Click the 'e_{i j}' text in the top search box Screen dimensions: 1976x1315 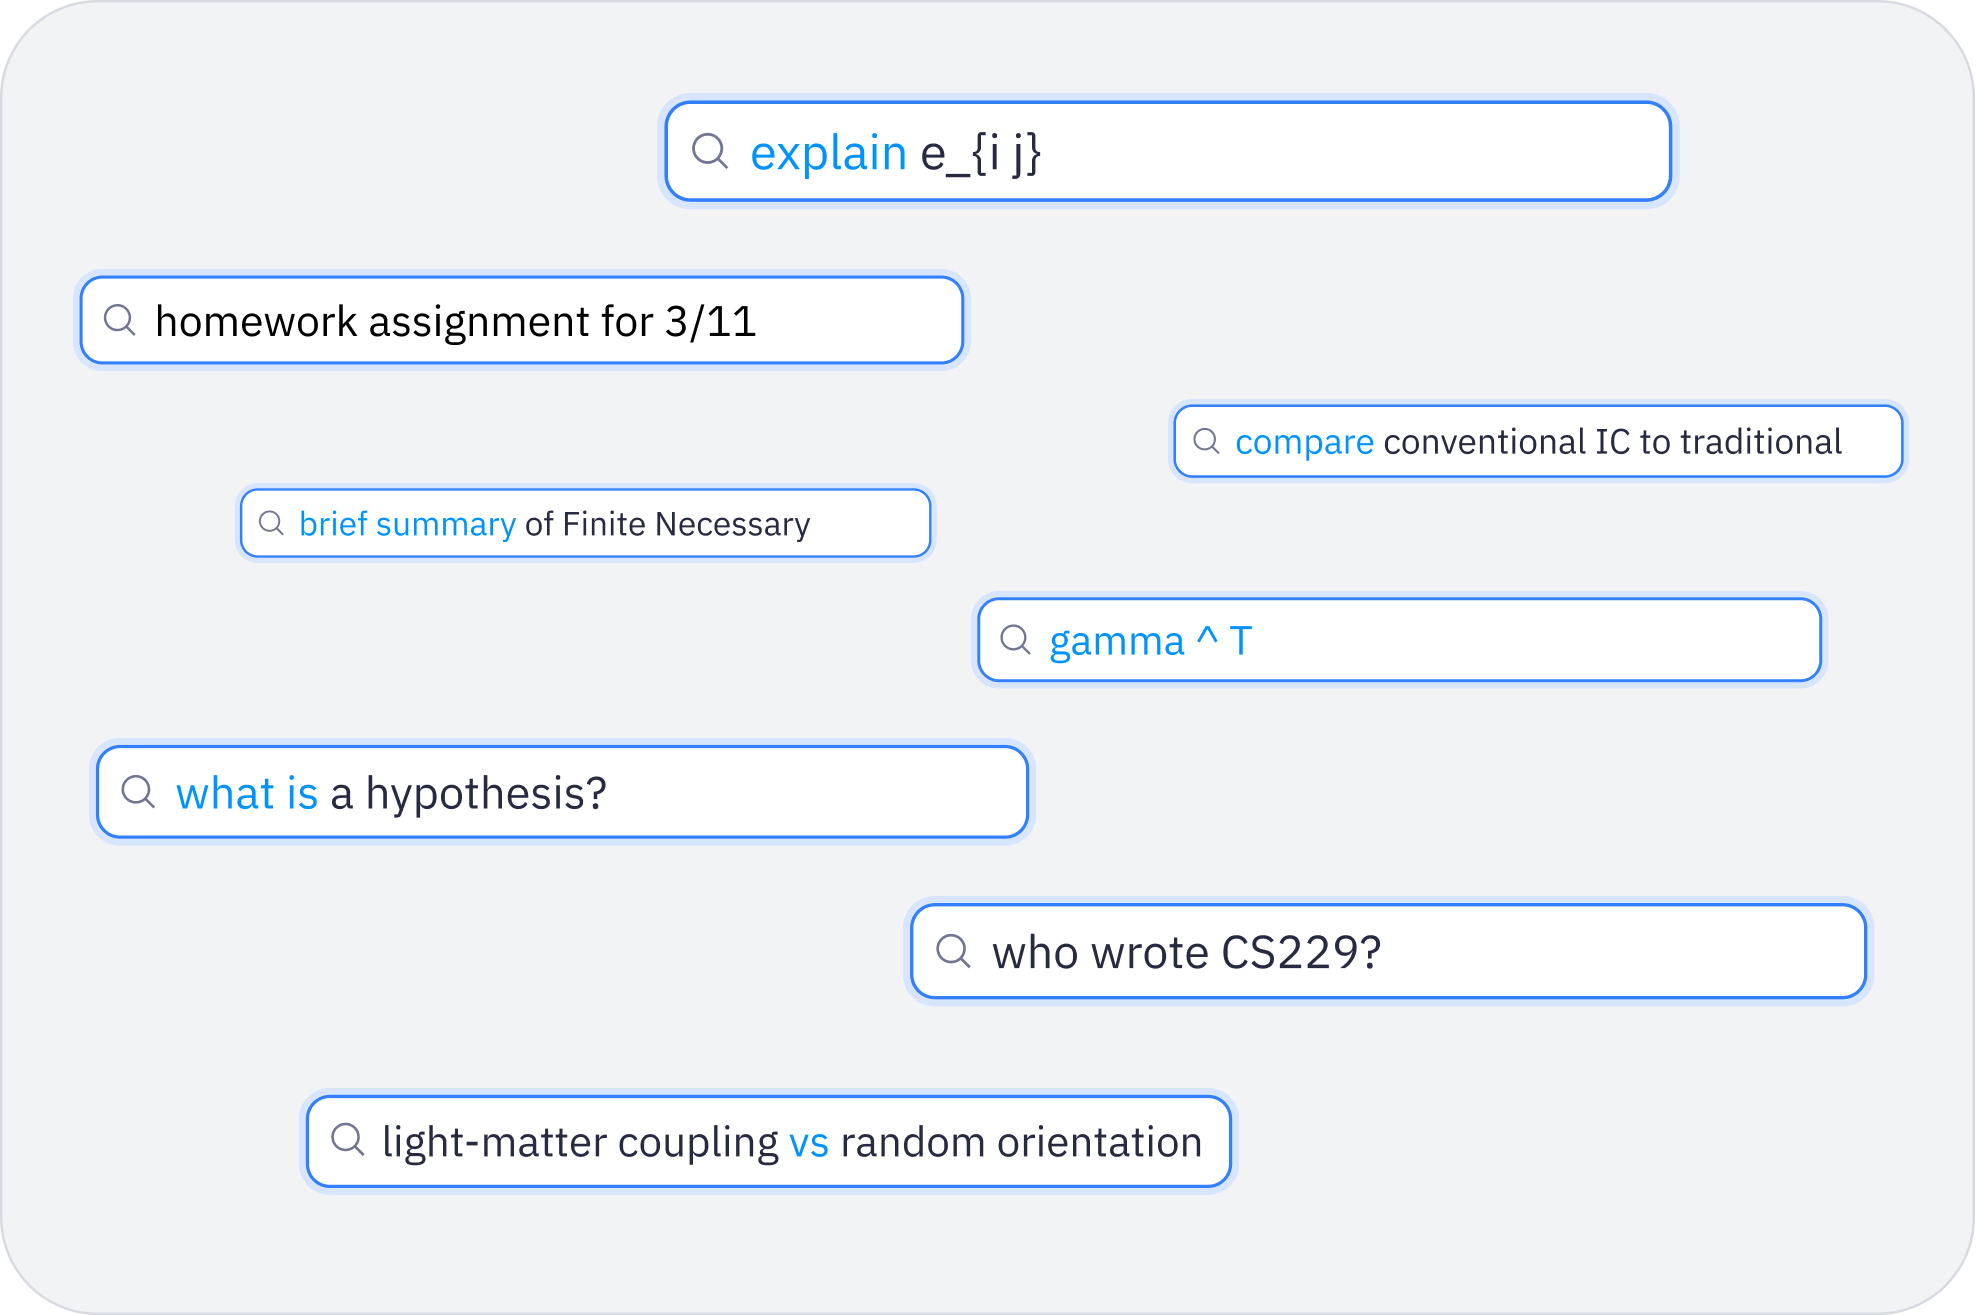(980, 154)
